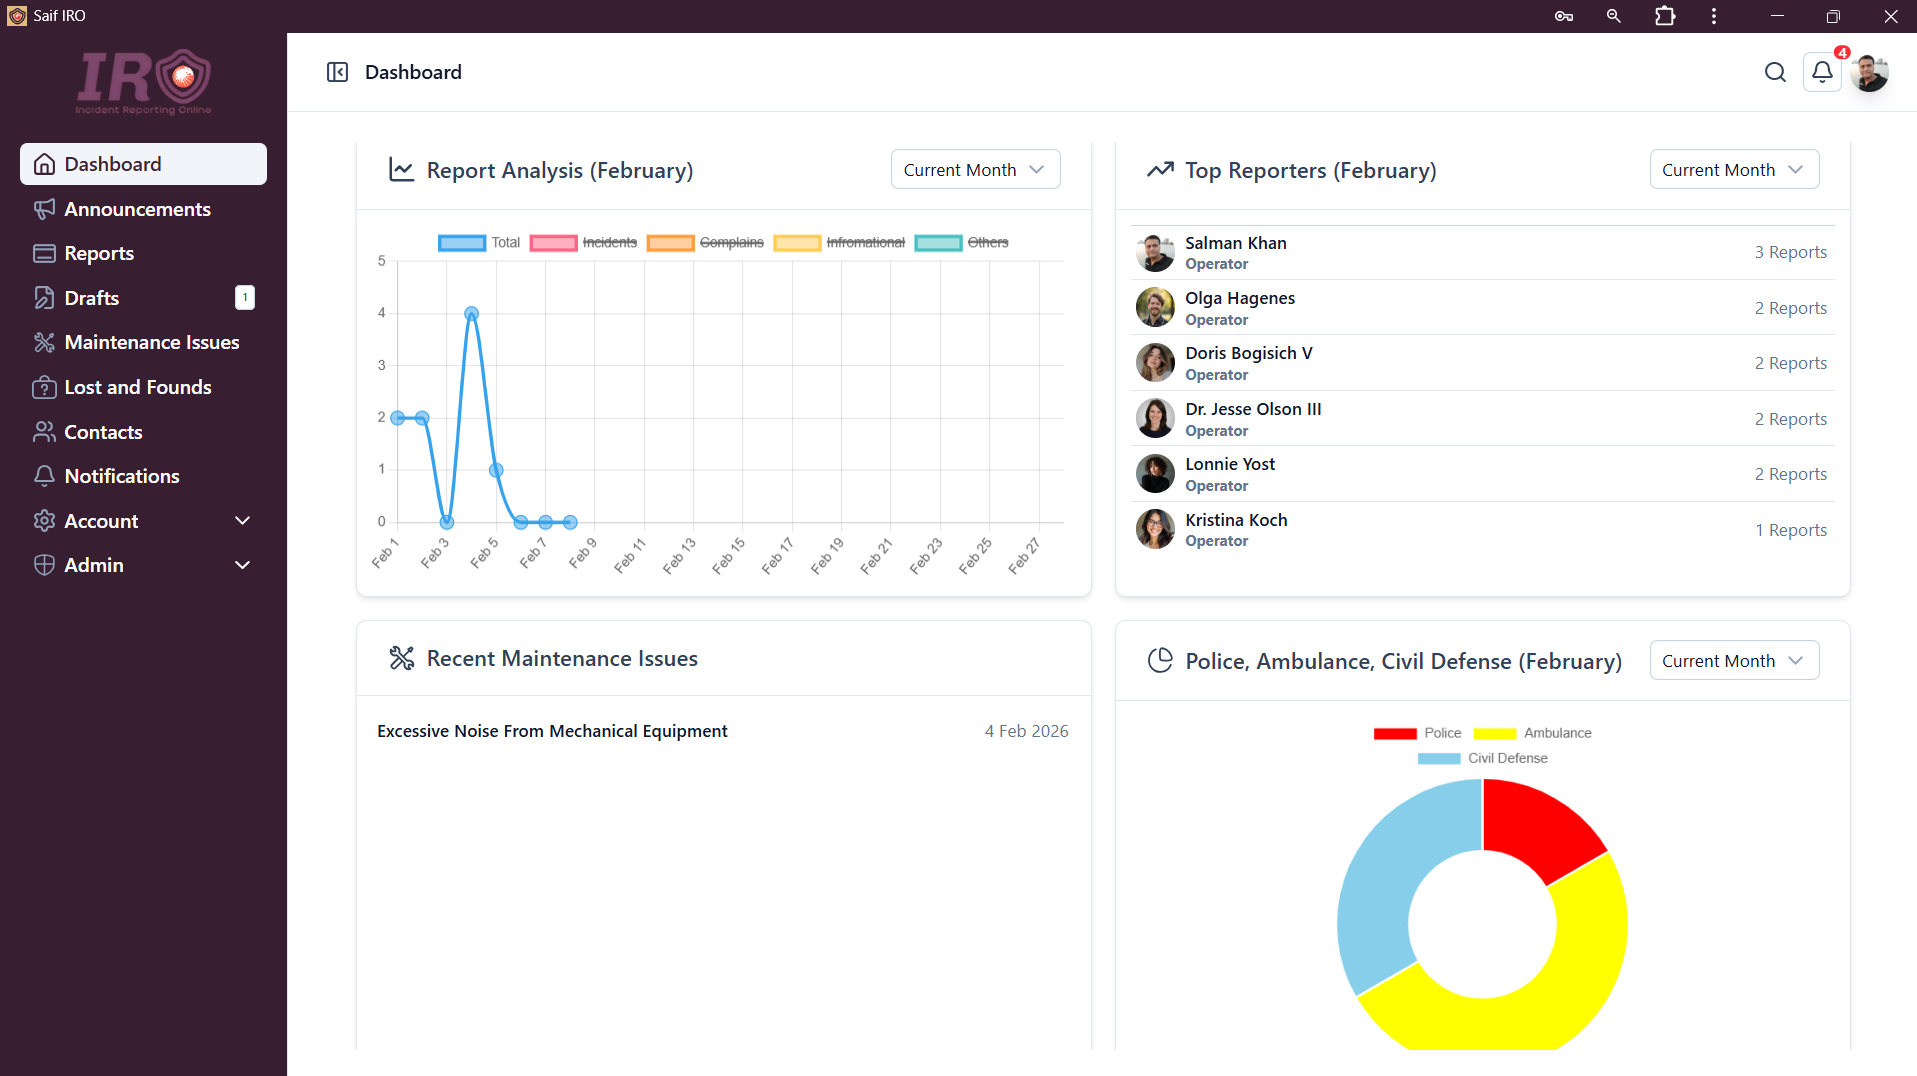The width and height of the screenshot is (1917, 1076).
Task: Open Top Reporters Current Month dropdown
Action: (1733, 170)
